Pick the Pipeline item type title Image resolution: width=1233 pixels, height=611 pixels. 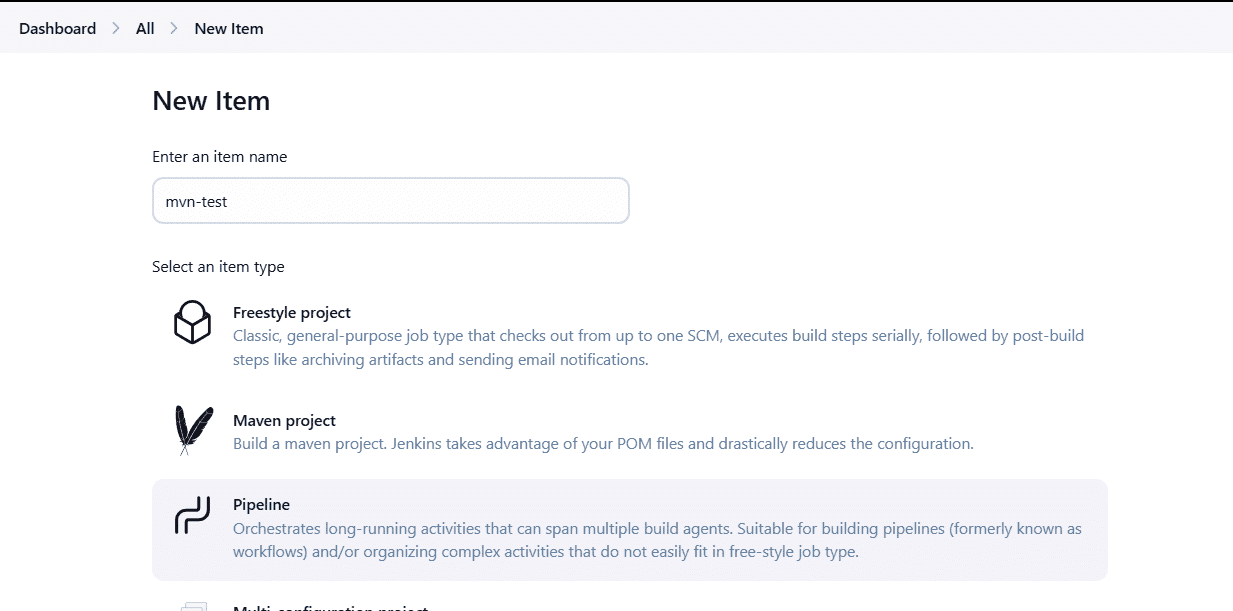coord(261,505)
